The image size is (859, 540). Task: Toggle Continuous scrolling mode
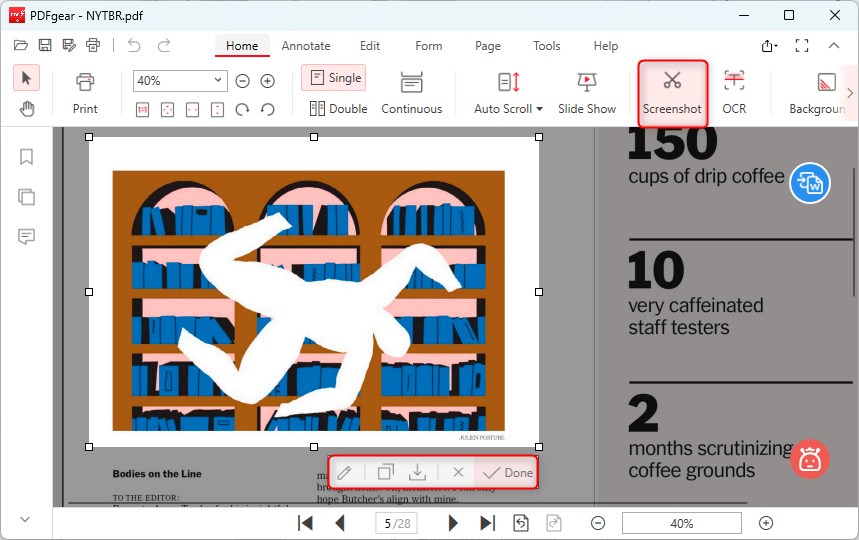(411, 92)
